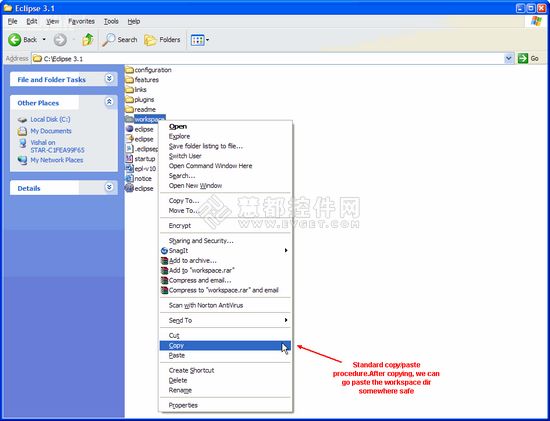Open Vishal on STAR-C1FEA99F65 link

tap(57, 146)
